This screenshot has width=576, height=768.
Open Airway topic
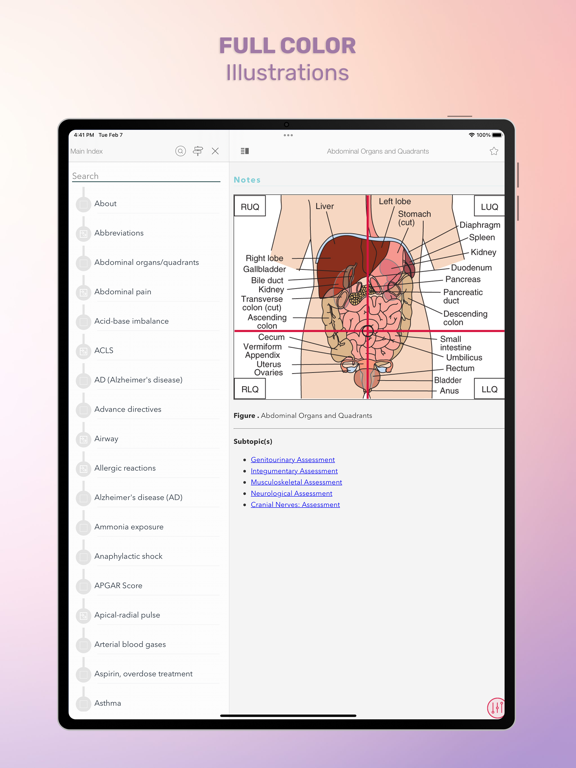(x=106, y=438)
